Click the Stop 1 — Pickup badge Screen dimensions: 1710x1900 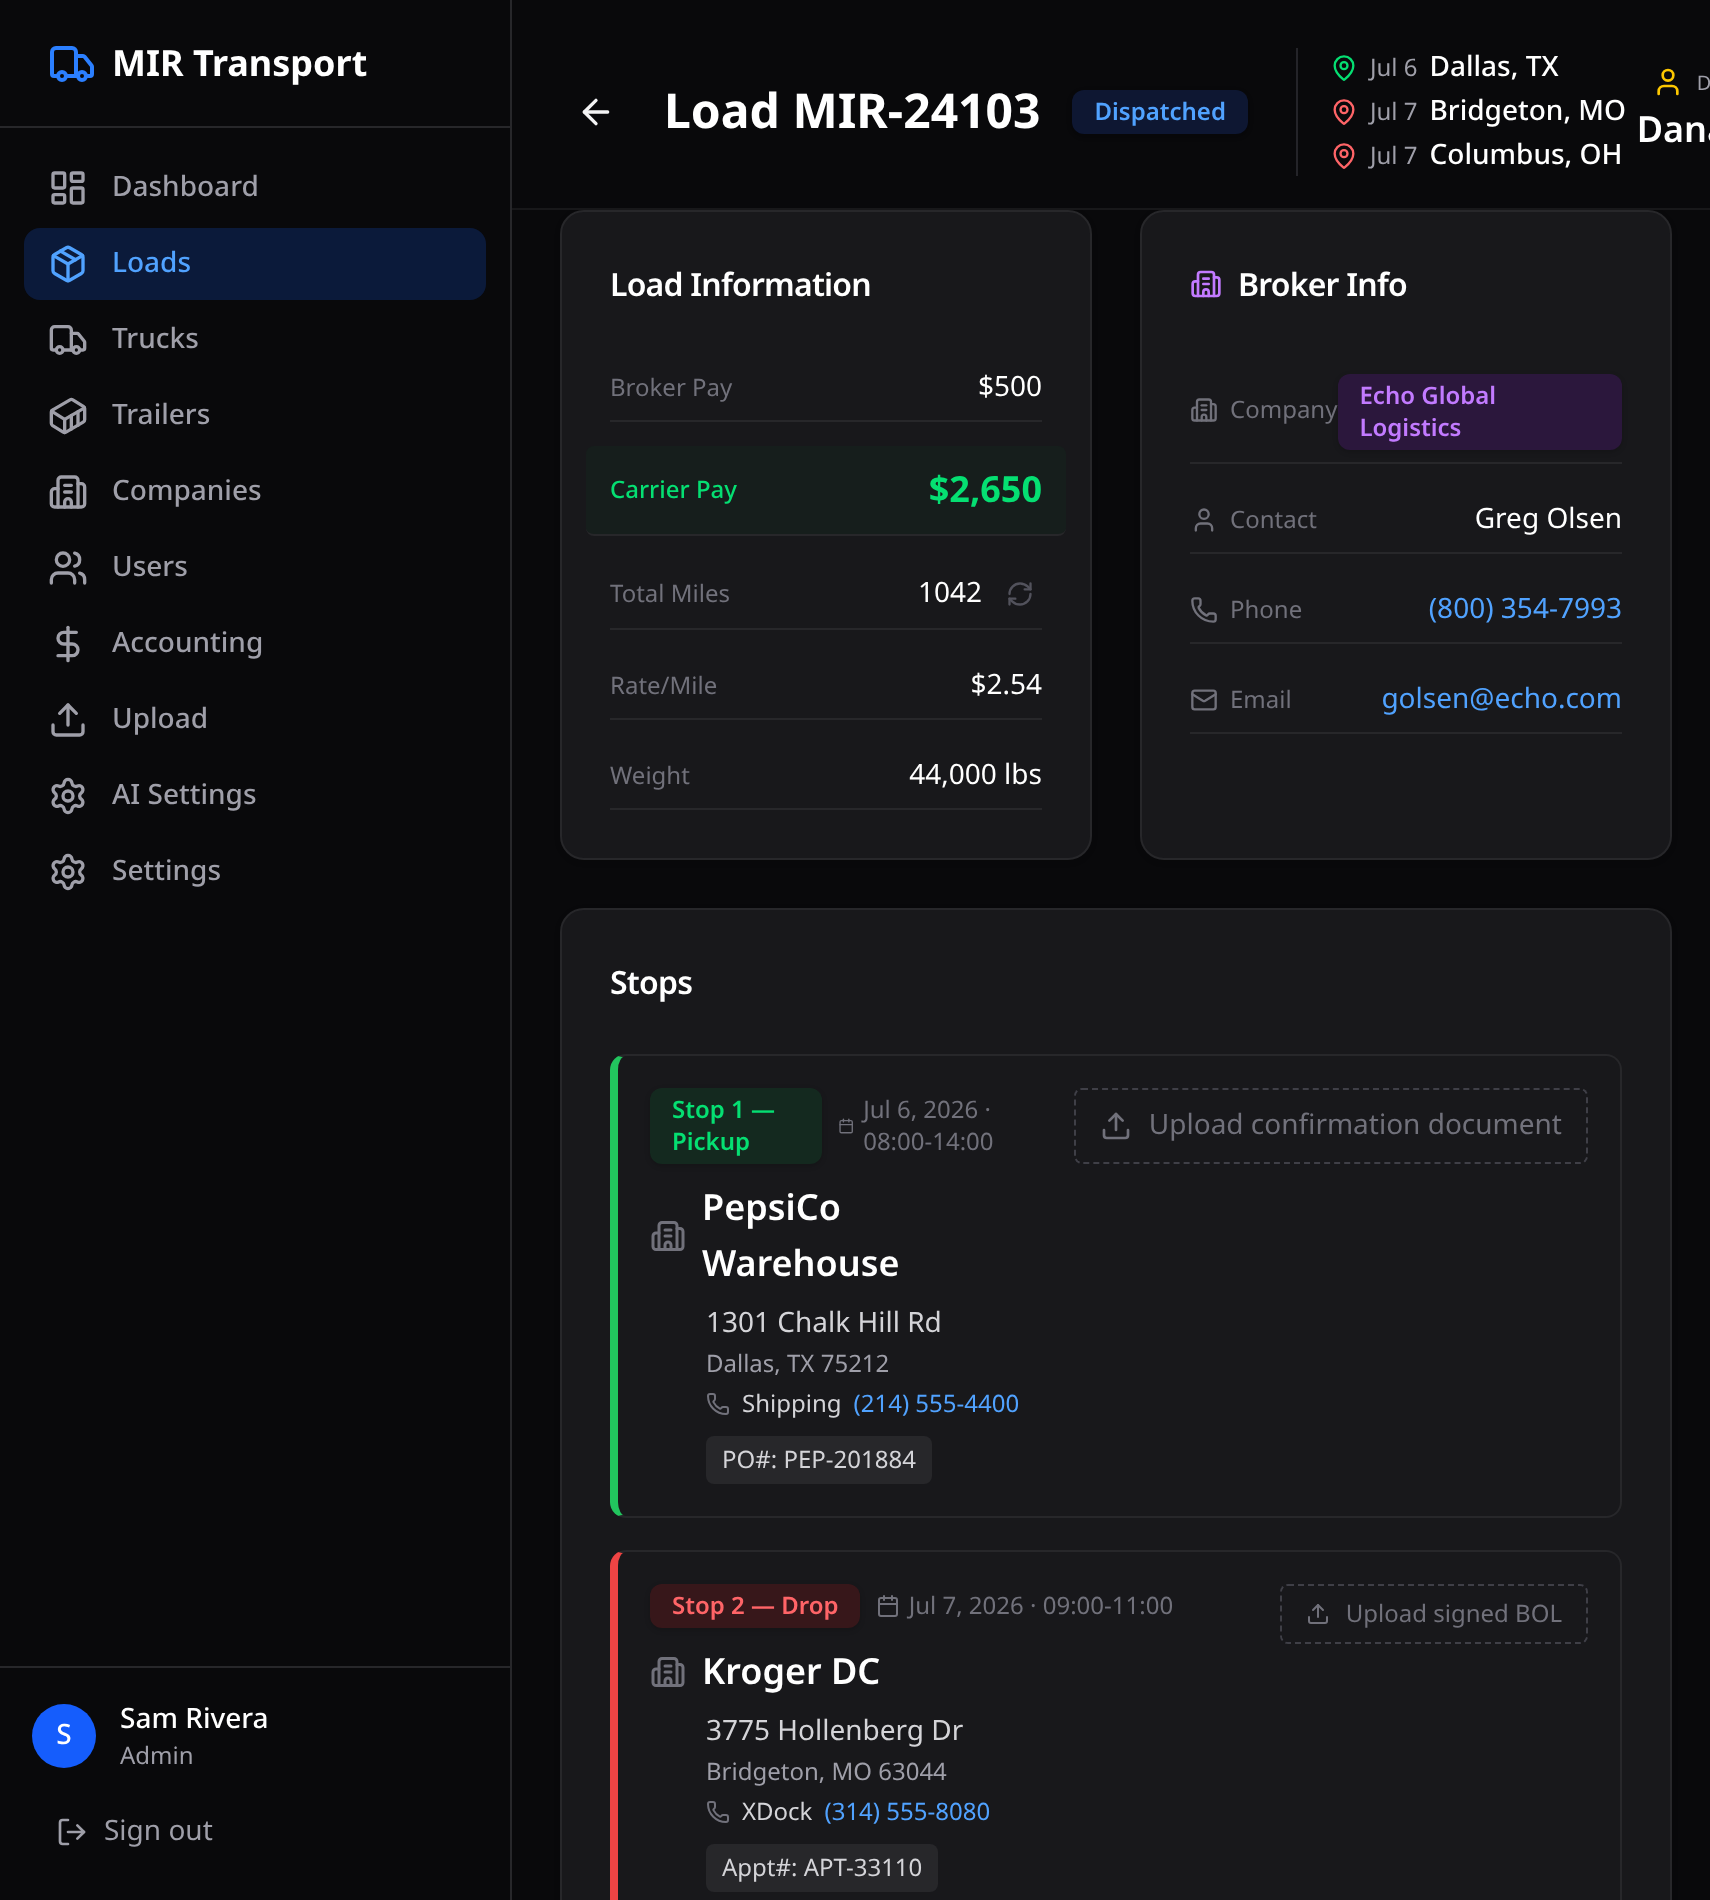pyautogui.click(x=736, y=1126)
